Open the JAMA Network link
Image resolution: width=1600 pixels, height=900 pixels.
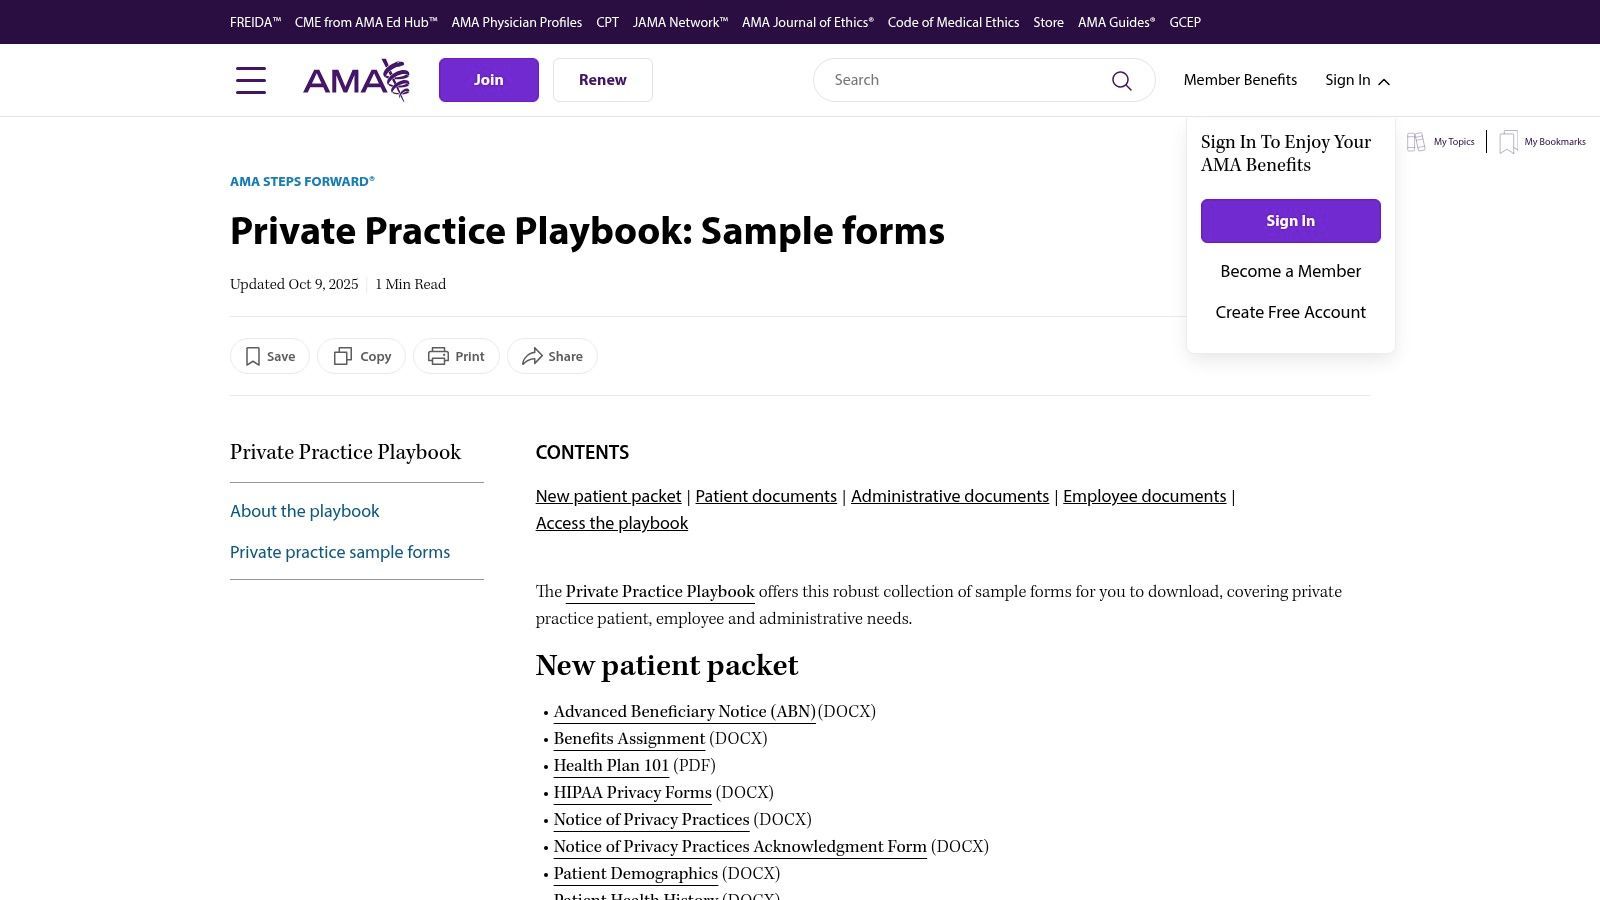680,22
